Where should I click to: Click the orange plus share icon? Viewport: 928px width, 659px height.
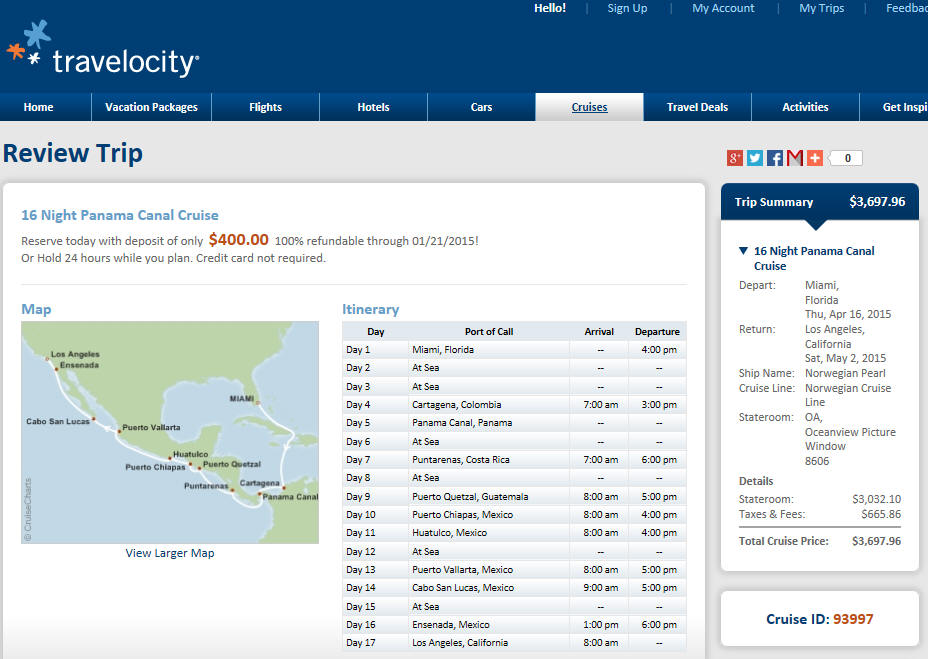[815, 158]
